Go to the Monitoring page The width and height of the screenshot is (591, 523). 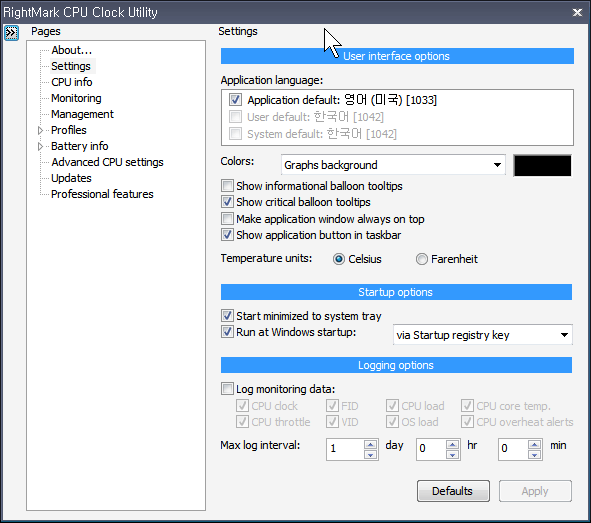coord(76,98)
